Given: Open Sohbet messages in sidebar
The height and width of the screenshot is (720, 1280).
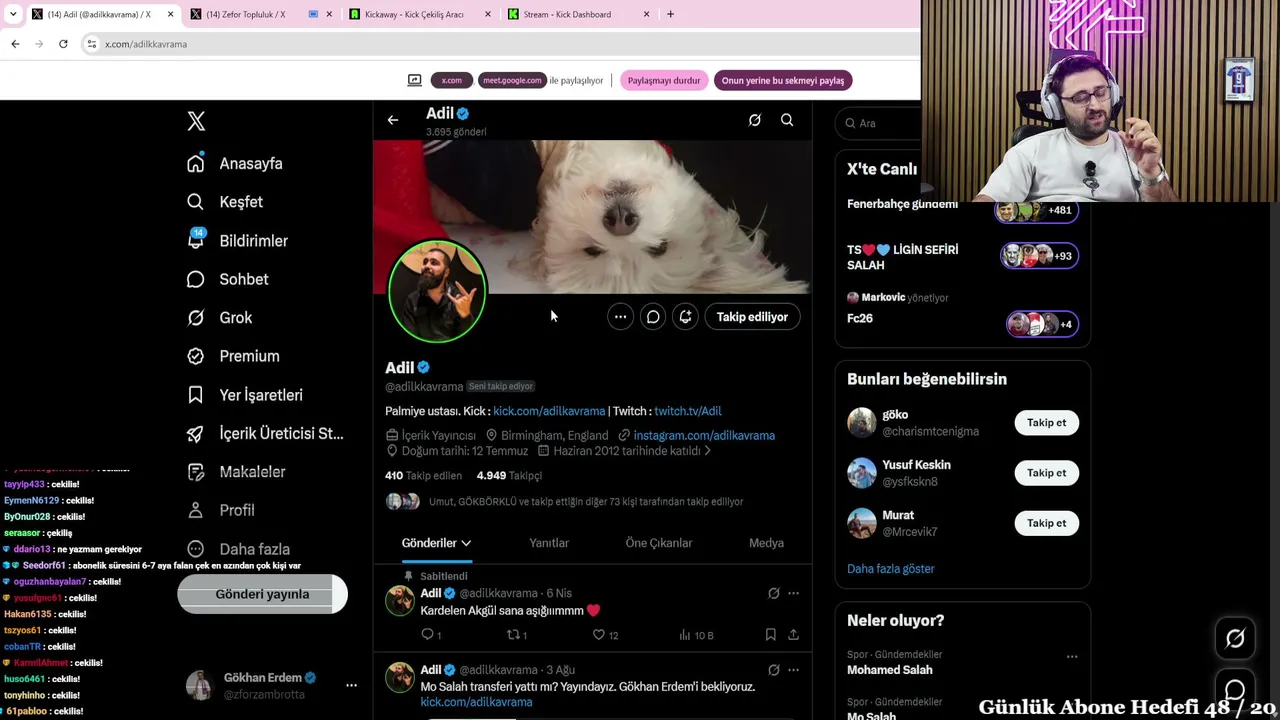Looking at the screenshot, I should (x=229, y=279).
